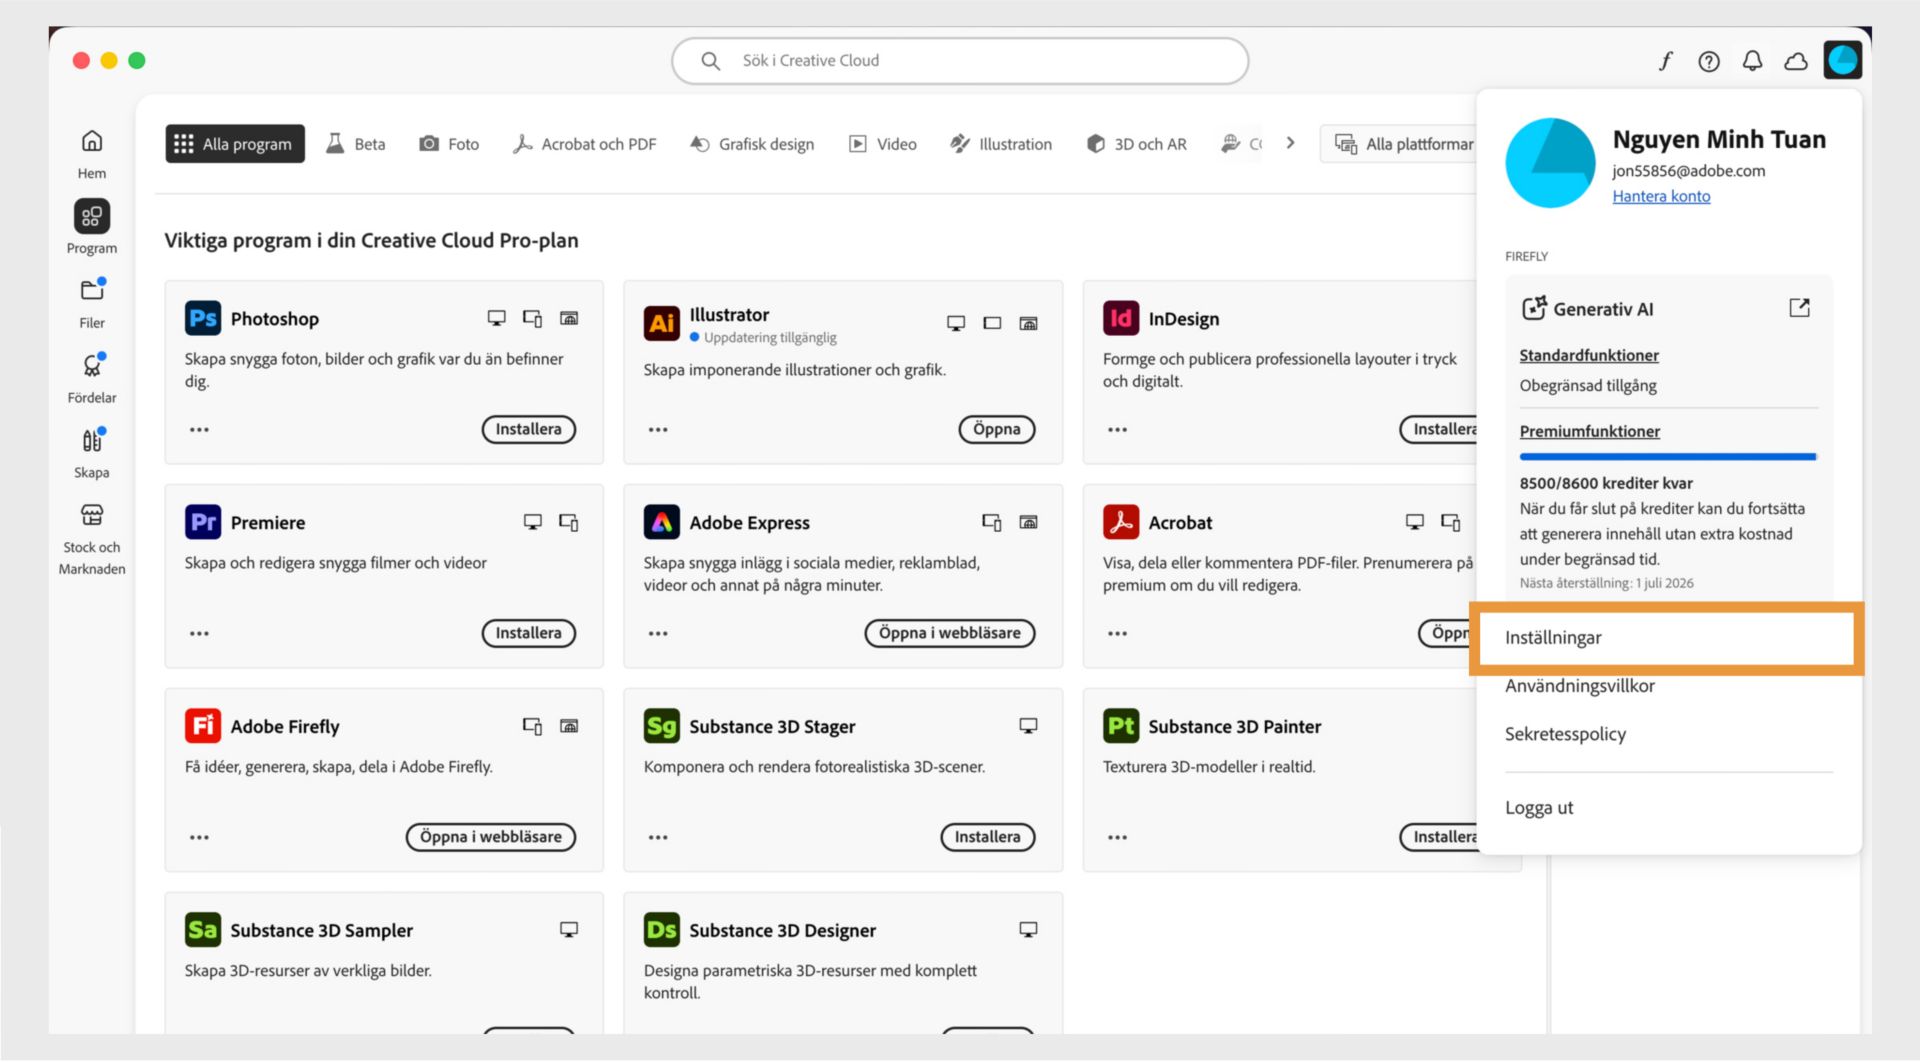Open Stock och Marknaden sidebar icon
Viewport: 1920px width, 1062px height.
tap(92, 515)
